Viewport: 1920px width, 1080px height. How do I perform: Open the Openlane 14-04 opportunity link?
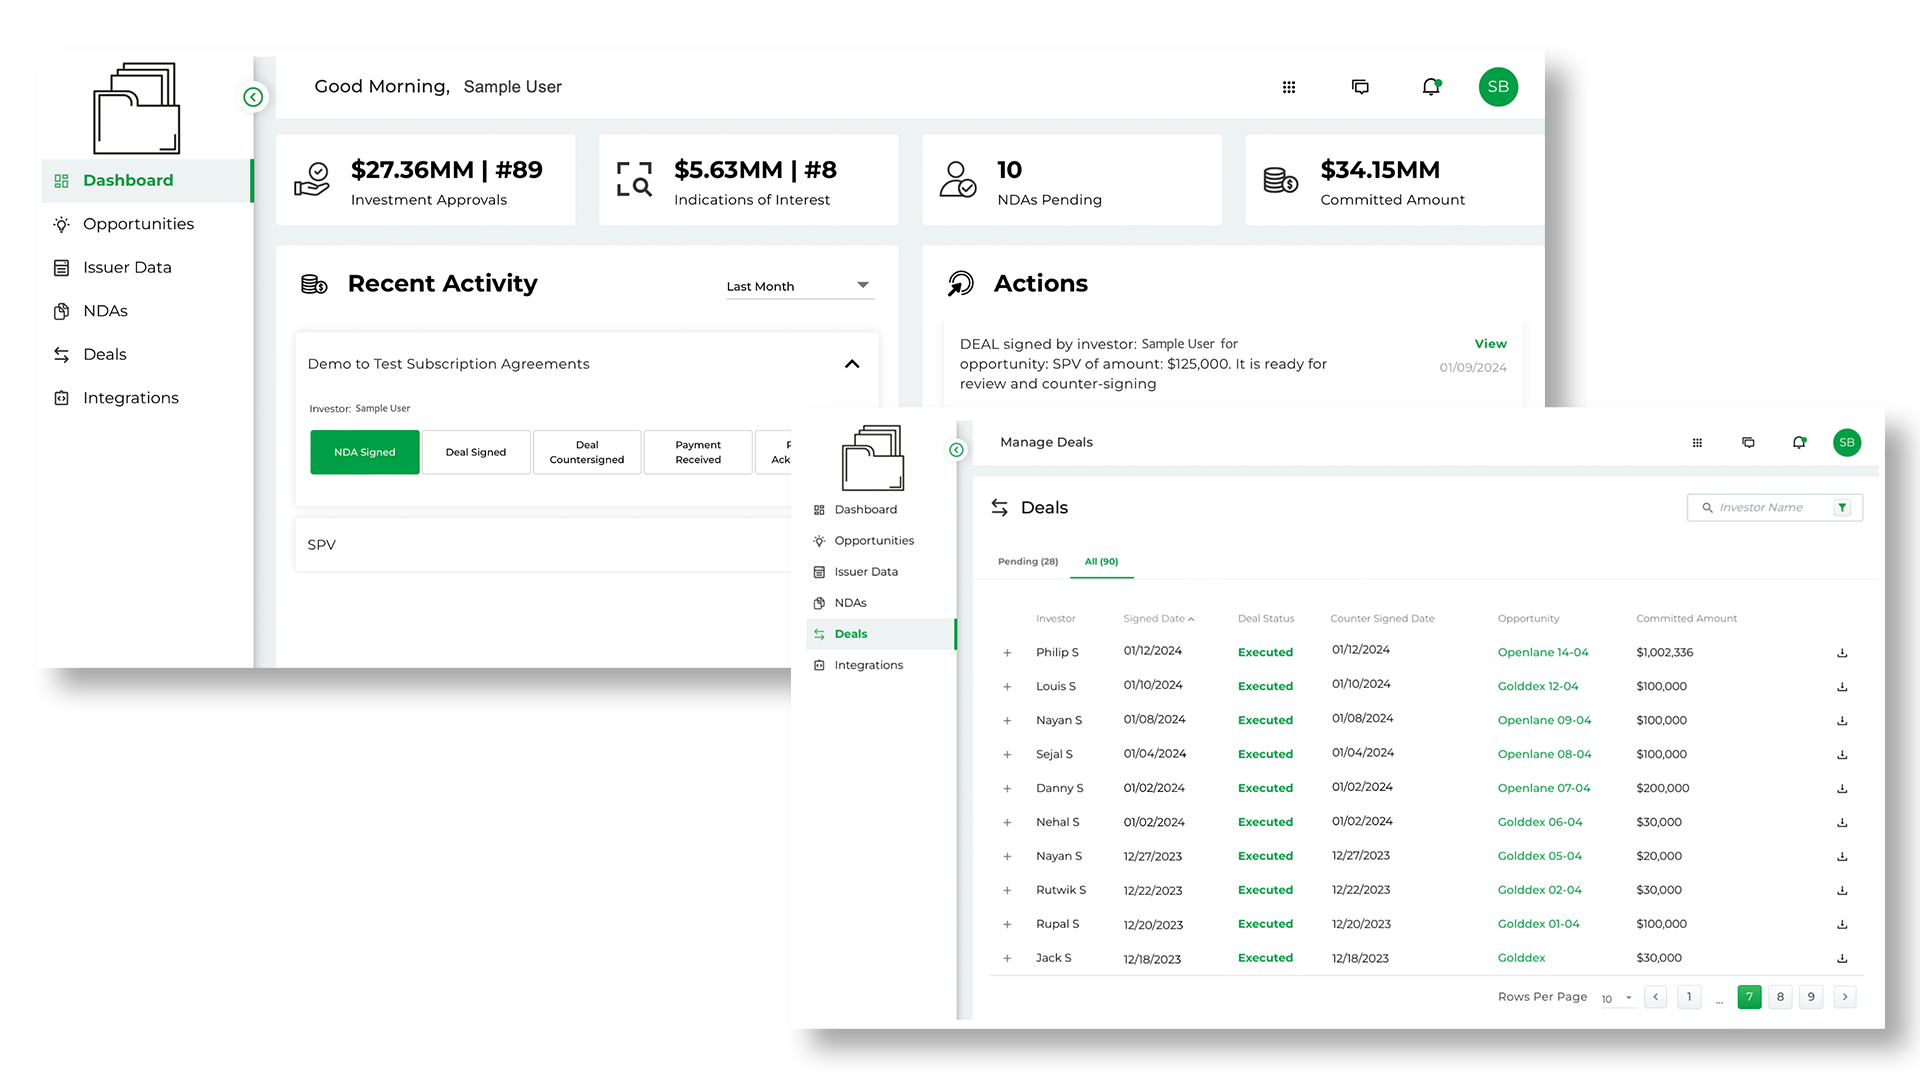(x=1542, y=653)
